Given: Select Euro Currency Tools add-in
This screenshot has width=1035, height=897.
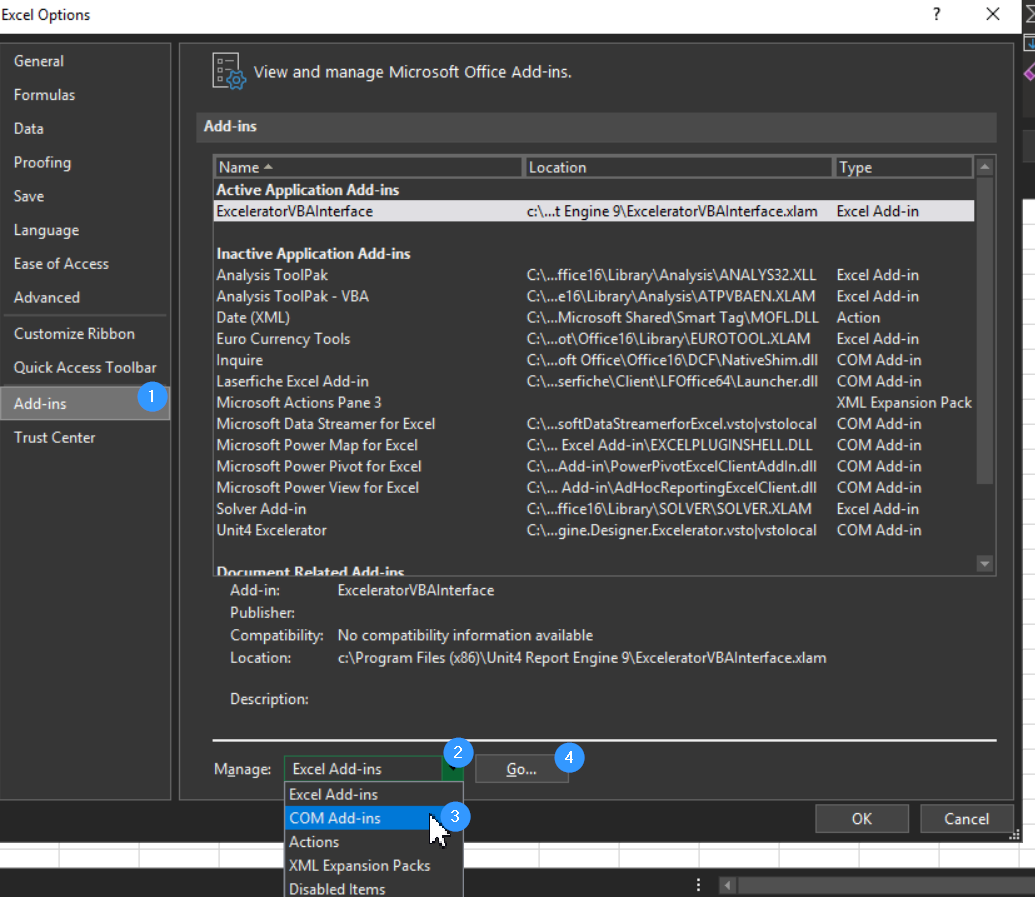Looking at the screenshot, I should click(594, 339).
